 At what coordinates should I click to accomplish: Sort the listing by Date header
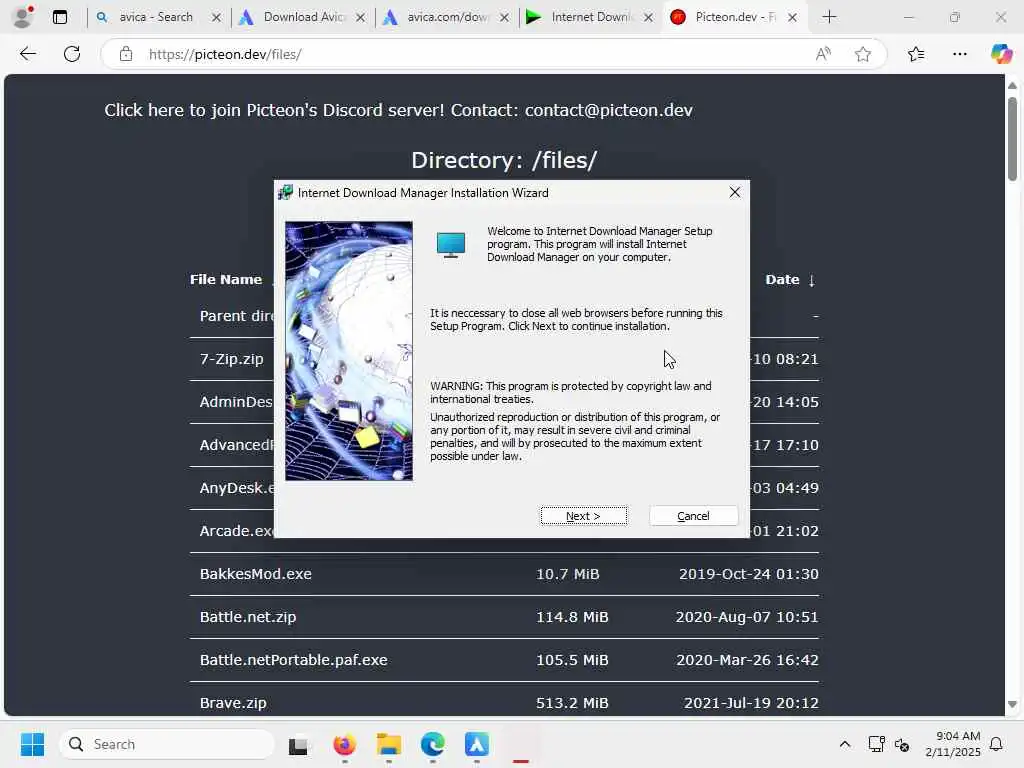point(782,280)
